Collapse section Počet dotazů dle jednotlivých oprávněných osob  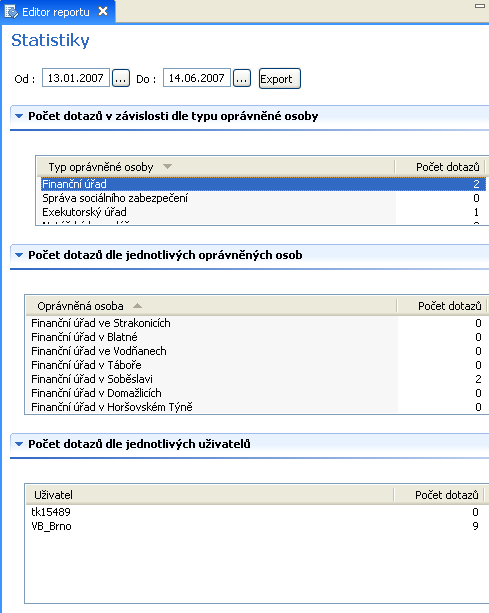(x=18, y=255)
